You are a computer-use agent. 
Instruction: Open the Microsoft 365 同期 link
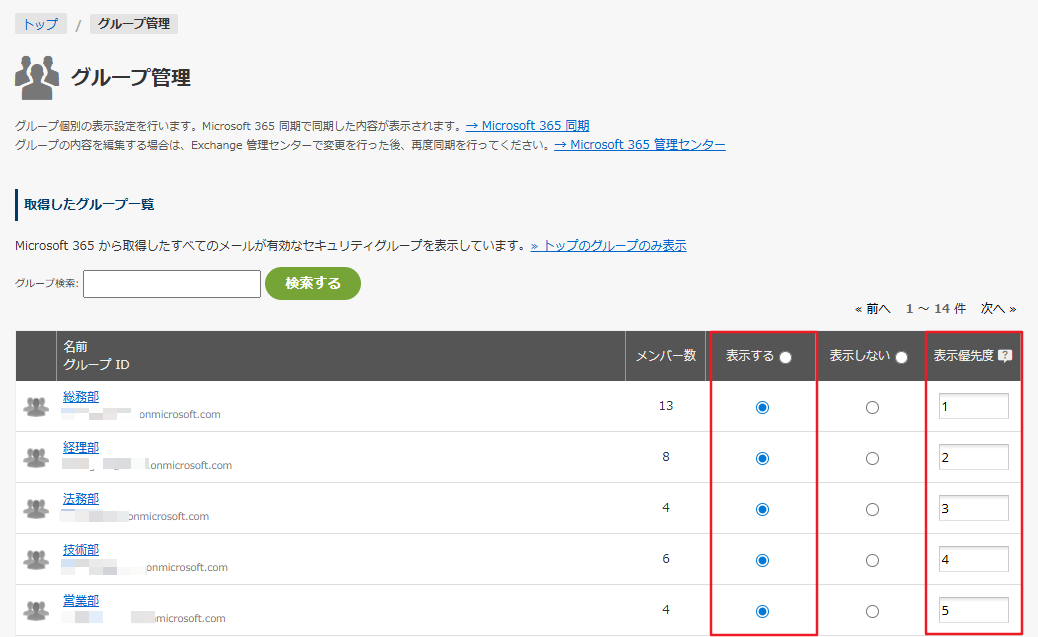[527, 126]
